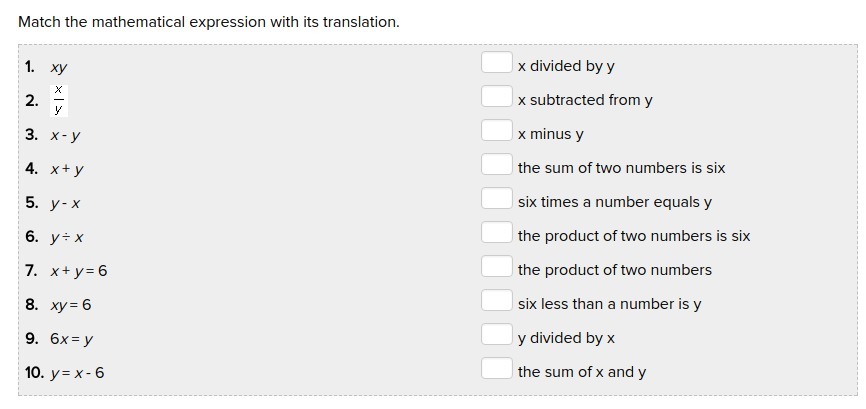Viewport: 866px width, 409px height.
Task: Select the box next to 'x subtracted from y'
Action: 496,97
